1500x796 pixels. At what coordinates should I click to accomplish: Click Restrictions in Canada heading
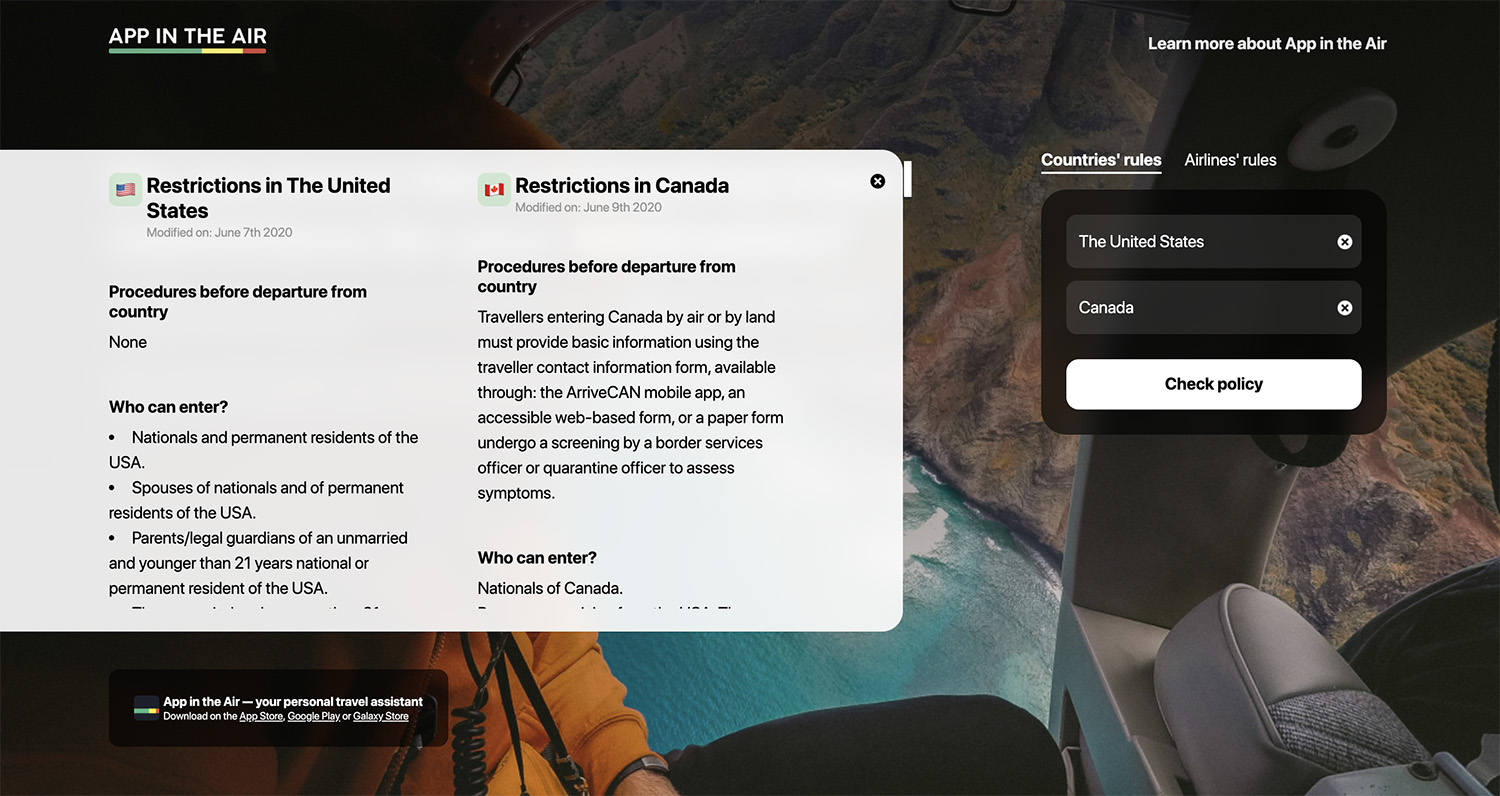622,186
